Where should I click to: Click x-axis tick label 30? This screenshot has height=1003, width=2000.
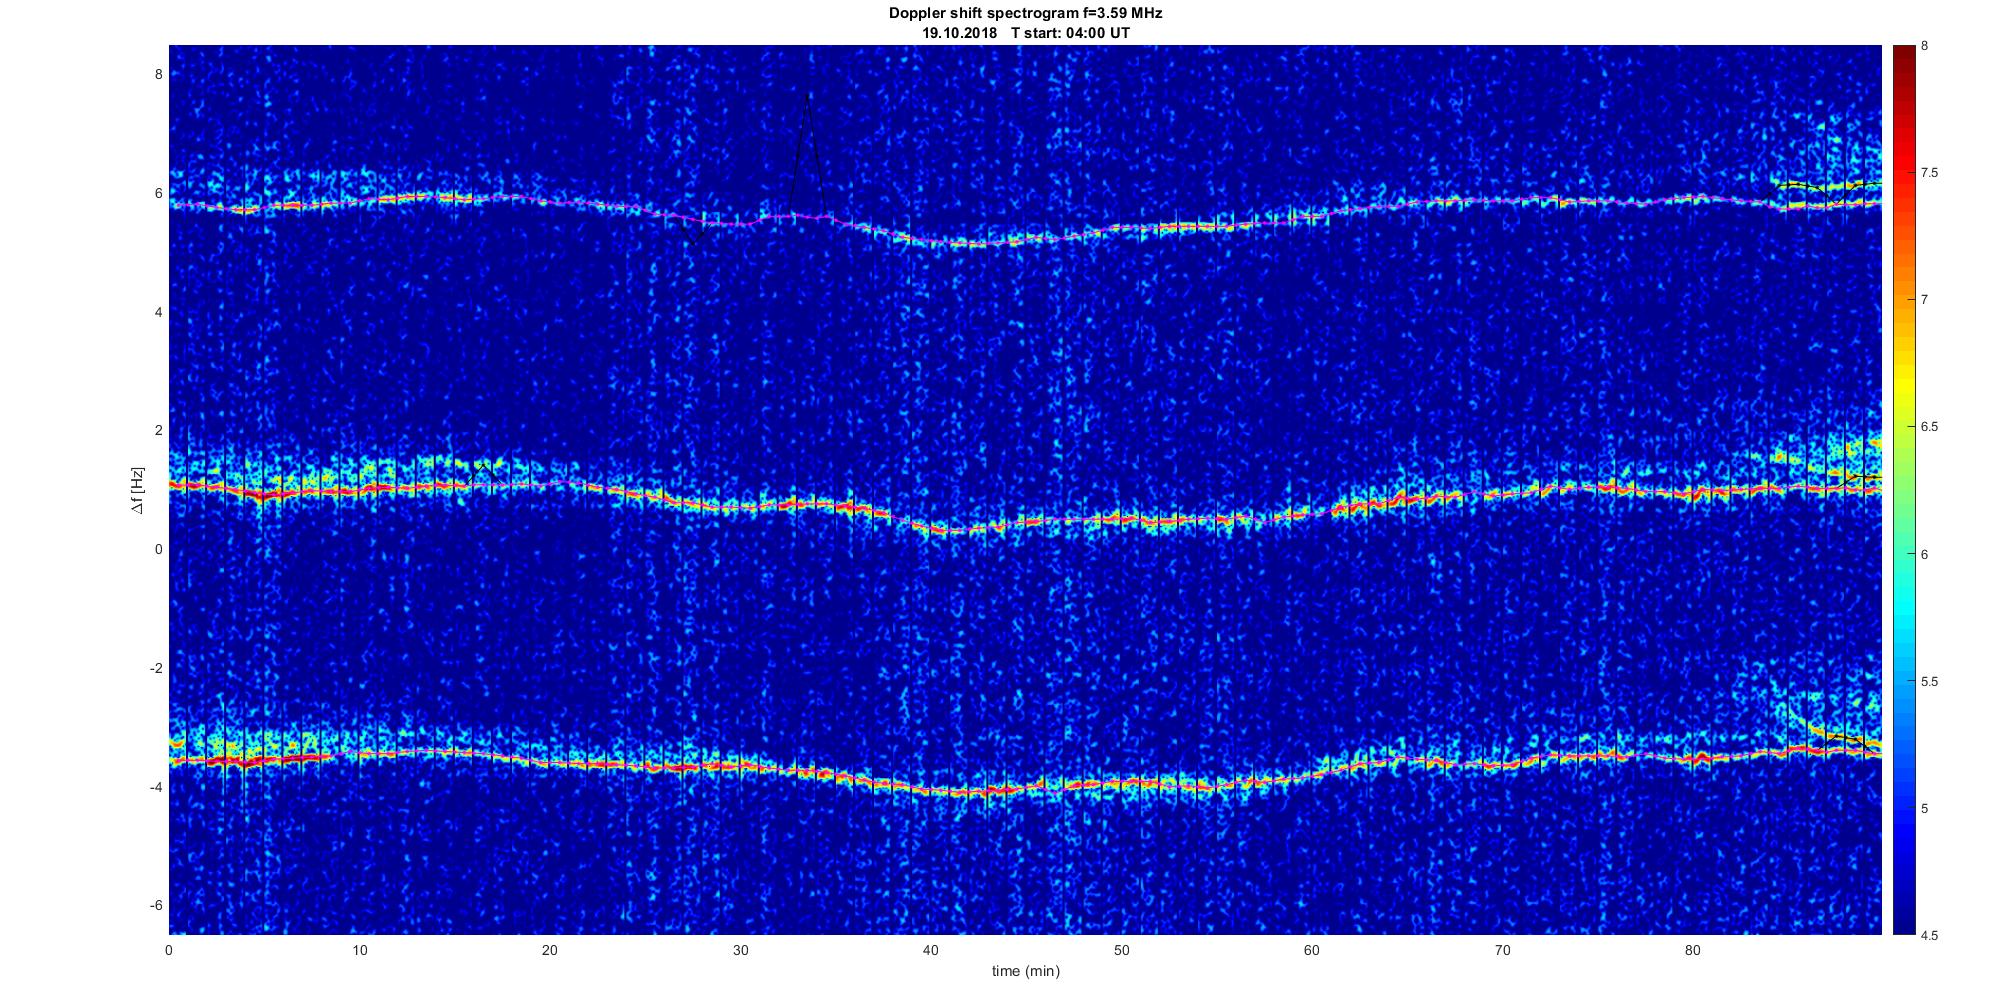[x=740, y=950]
